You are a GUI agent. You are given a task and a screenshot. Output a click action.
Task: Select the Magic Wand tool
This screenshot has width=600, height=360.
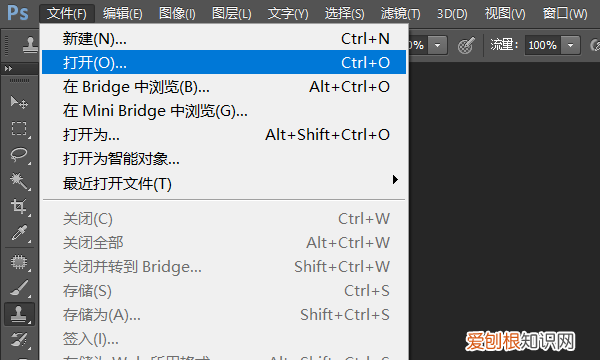point(19,181)
